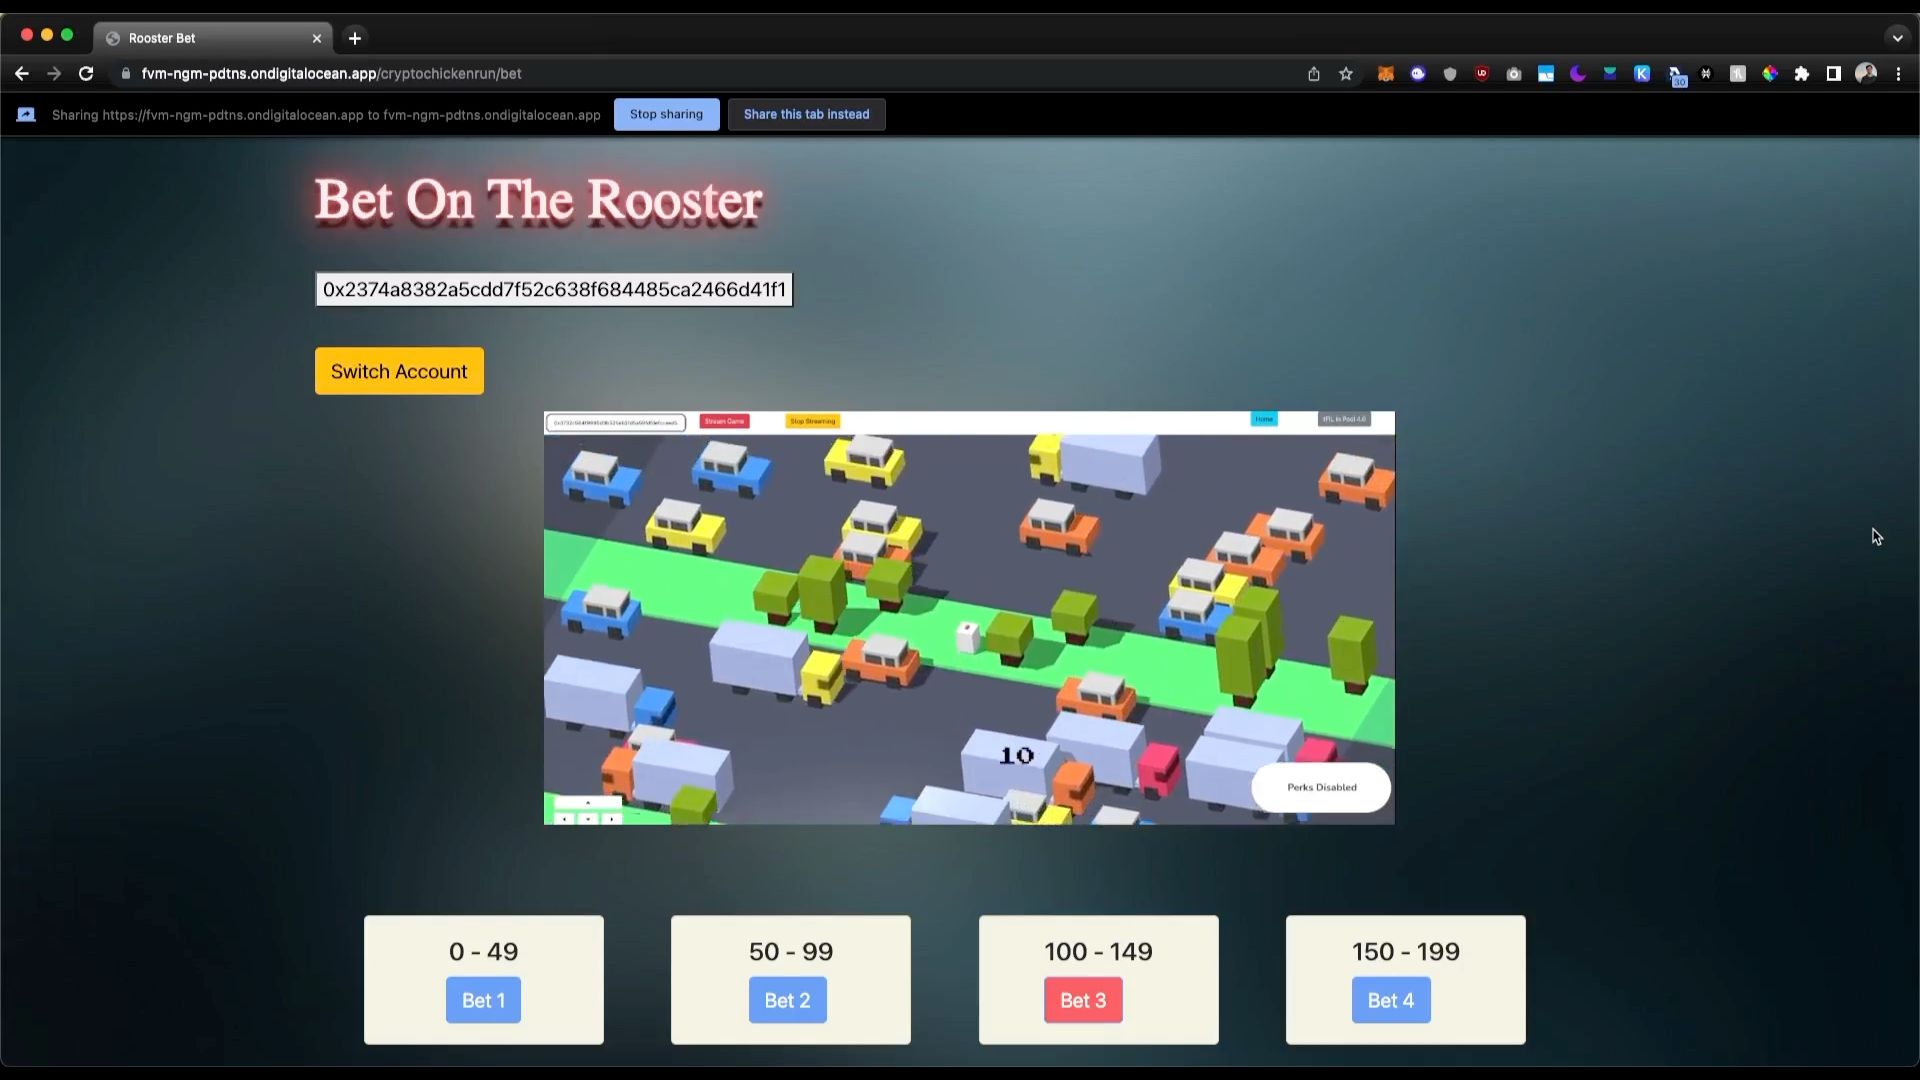Click the up arrow key in stream
Viewport: 1920px width, 1080px height.
tap(588, 802)
